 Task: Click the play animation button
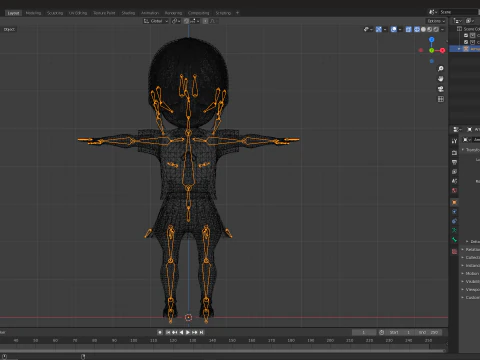tap(188, 332)
